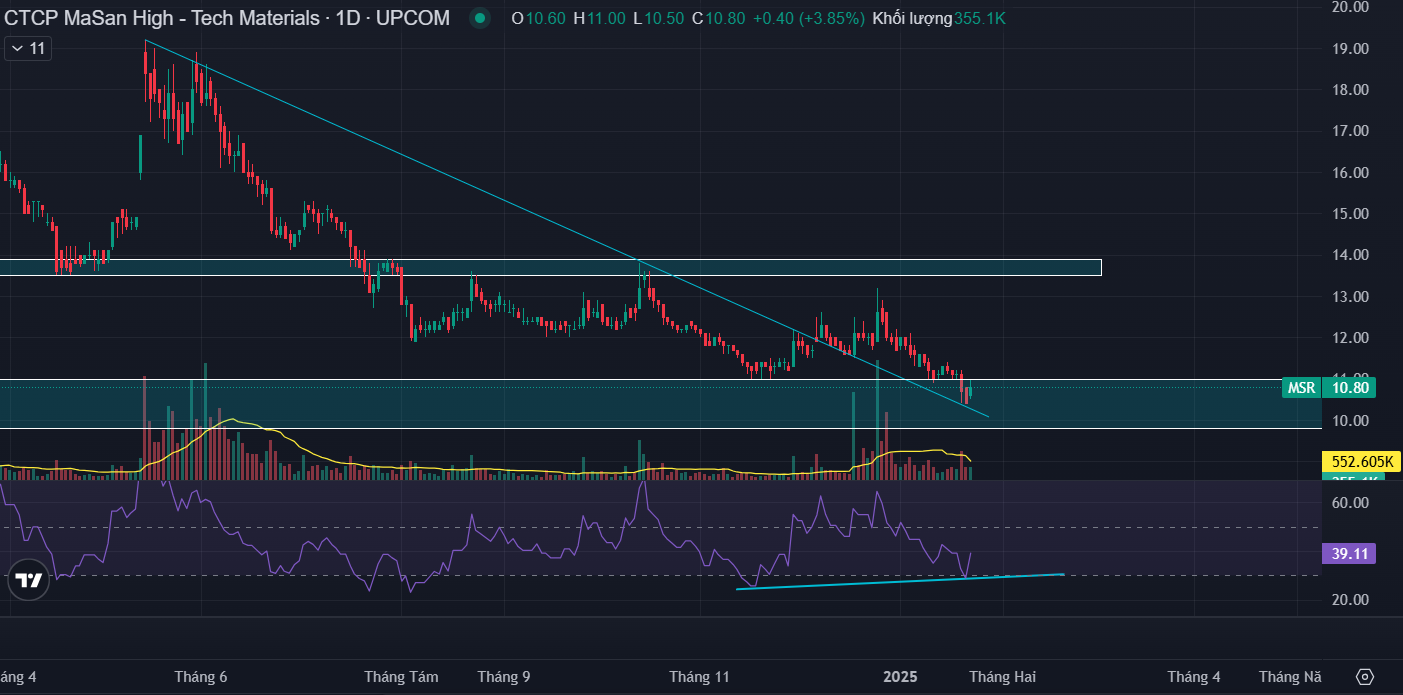Image resolution: width=1403 pixels, height=695 pixels.
Task: Click the 17.00 price axis label
Action: [1350, 131]
